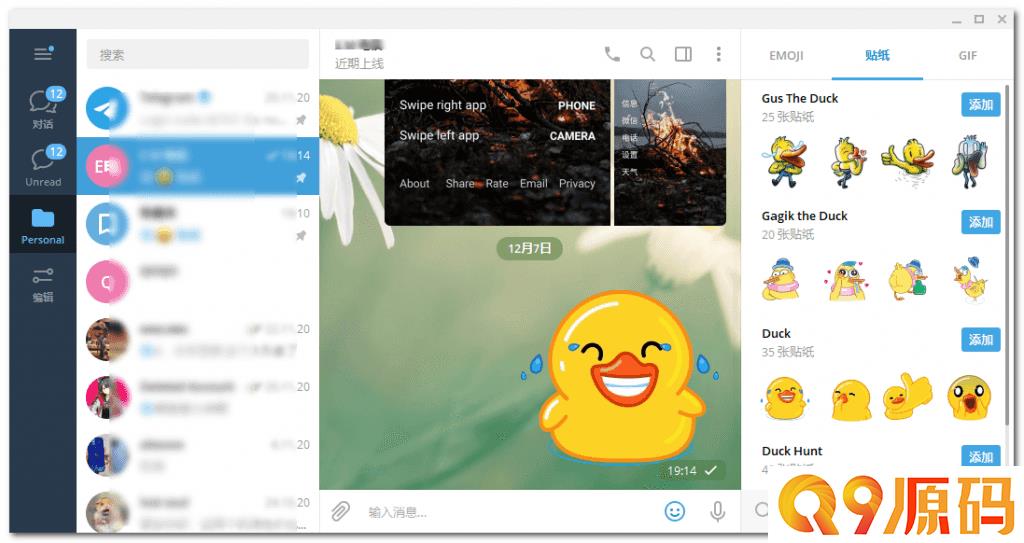Toggle the right side panel icon

[x=683, y=54]
